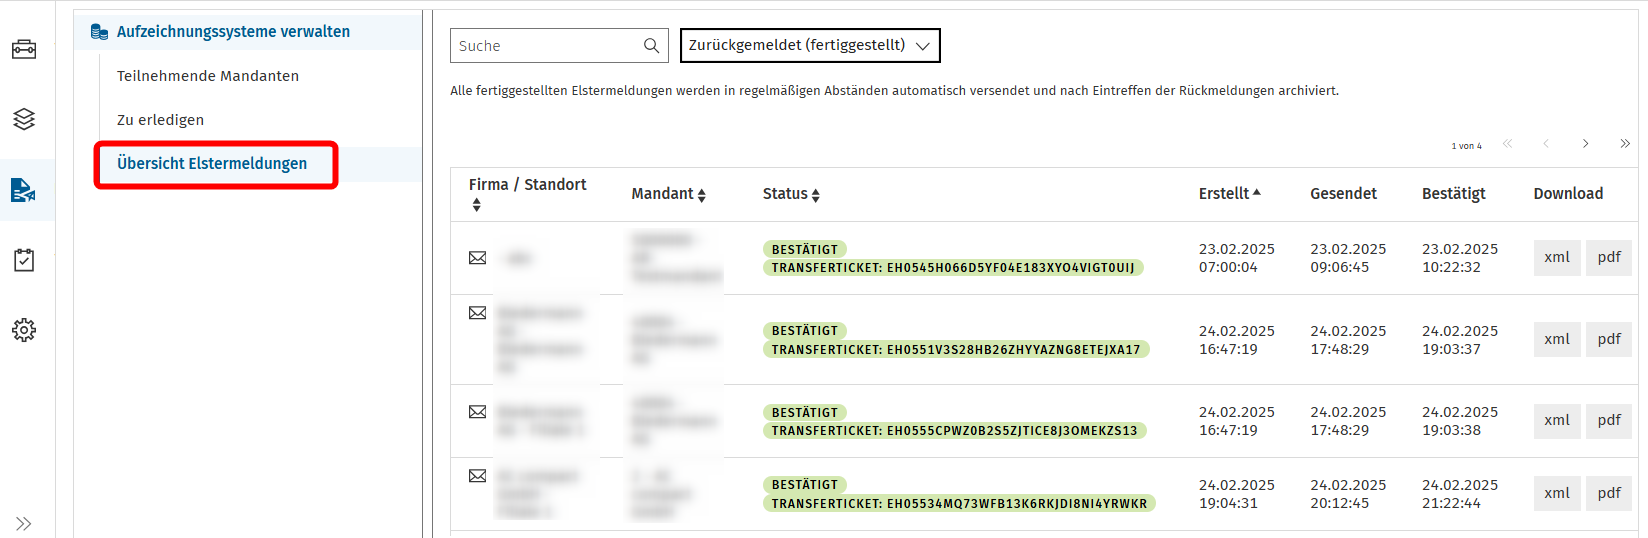Sort table by Erstellt column

(x=1229, y=194)
